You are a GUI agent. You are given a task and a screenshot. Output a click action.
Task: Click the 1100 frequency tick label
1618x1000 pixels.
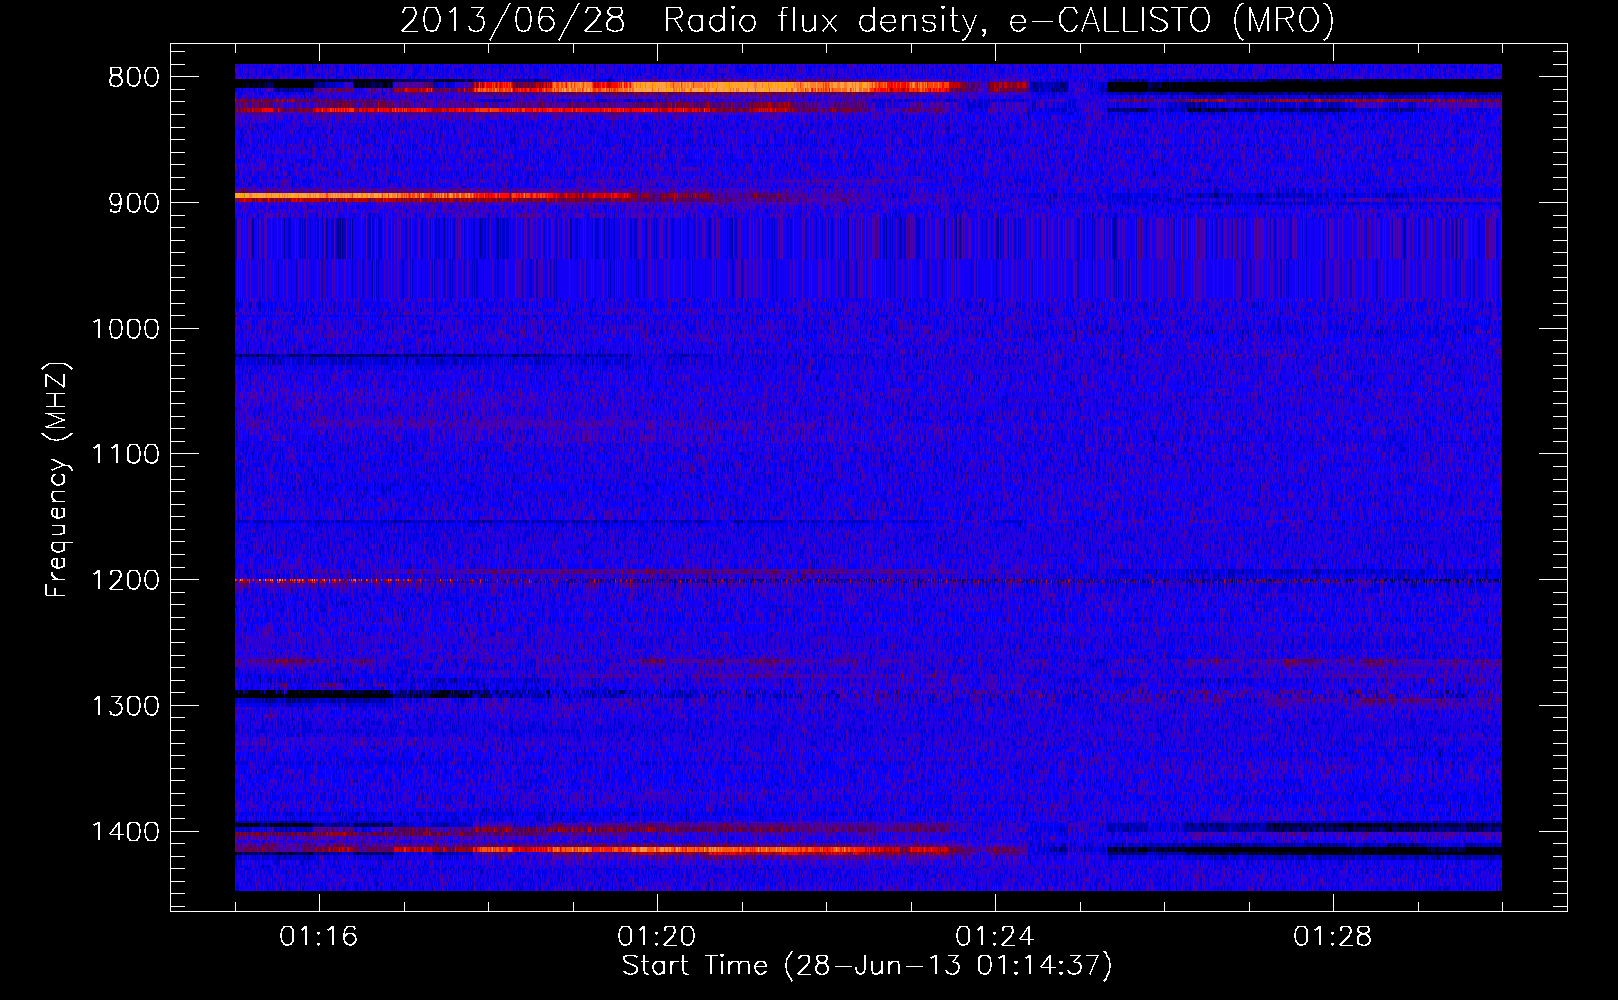(x=125, y=455)
